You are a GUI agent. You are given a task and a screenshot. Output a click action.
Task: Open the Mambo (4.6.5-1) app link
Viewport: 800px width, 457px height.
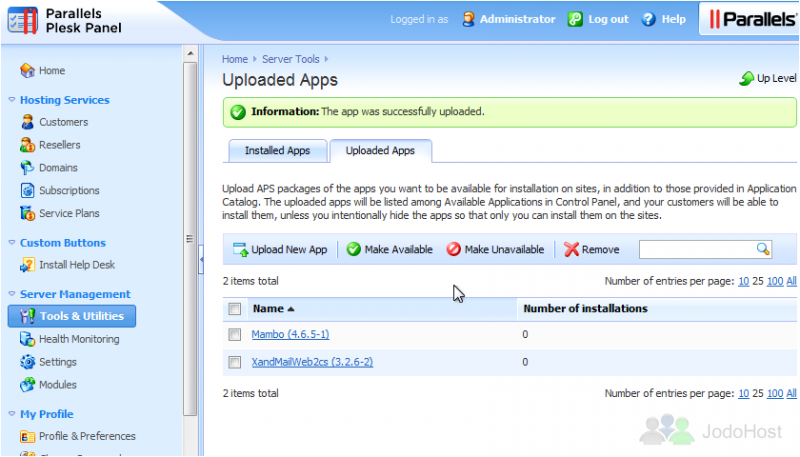click(x=290, y=335)
